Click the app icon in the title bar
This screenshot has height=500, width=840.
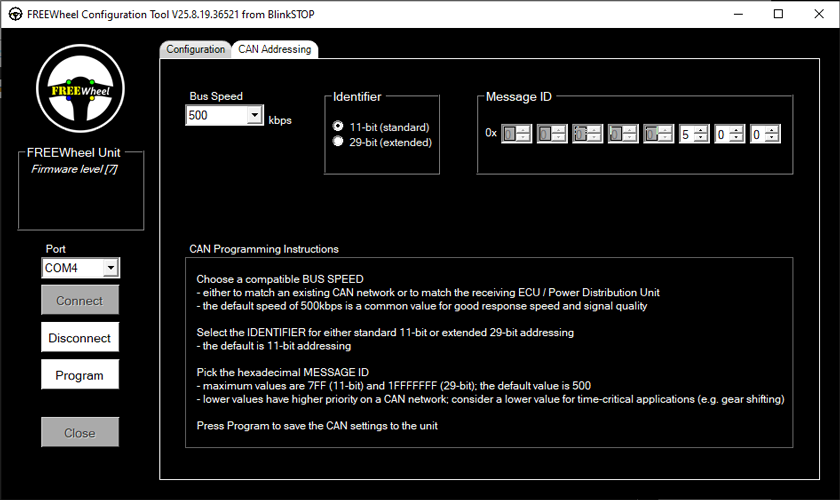[x=16, y=14]
